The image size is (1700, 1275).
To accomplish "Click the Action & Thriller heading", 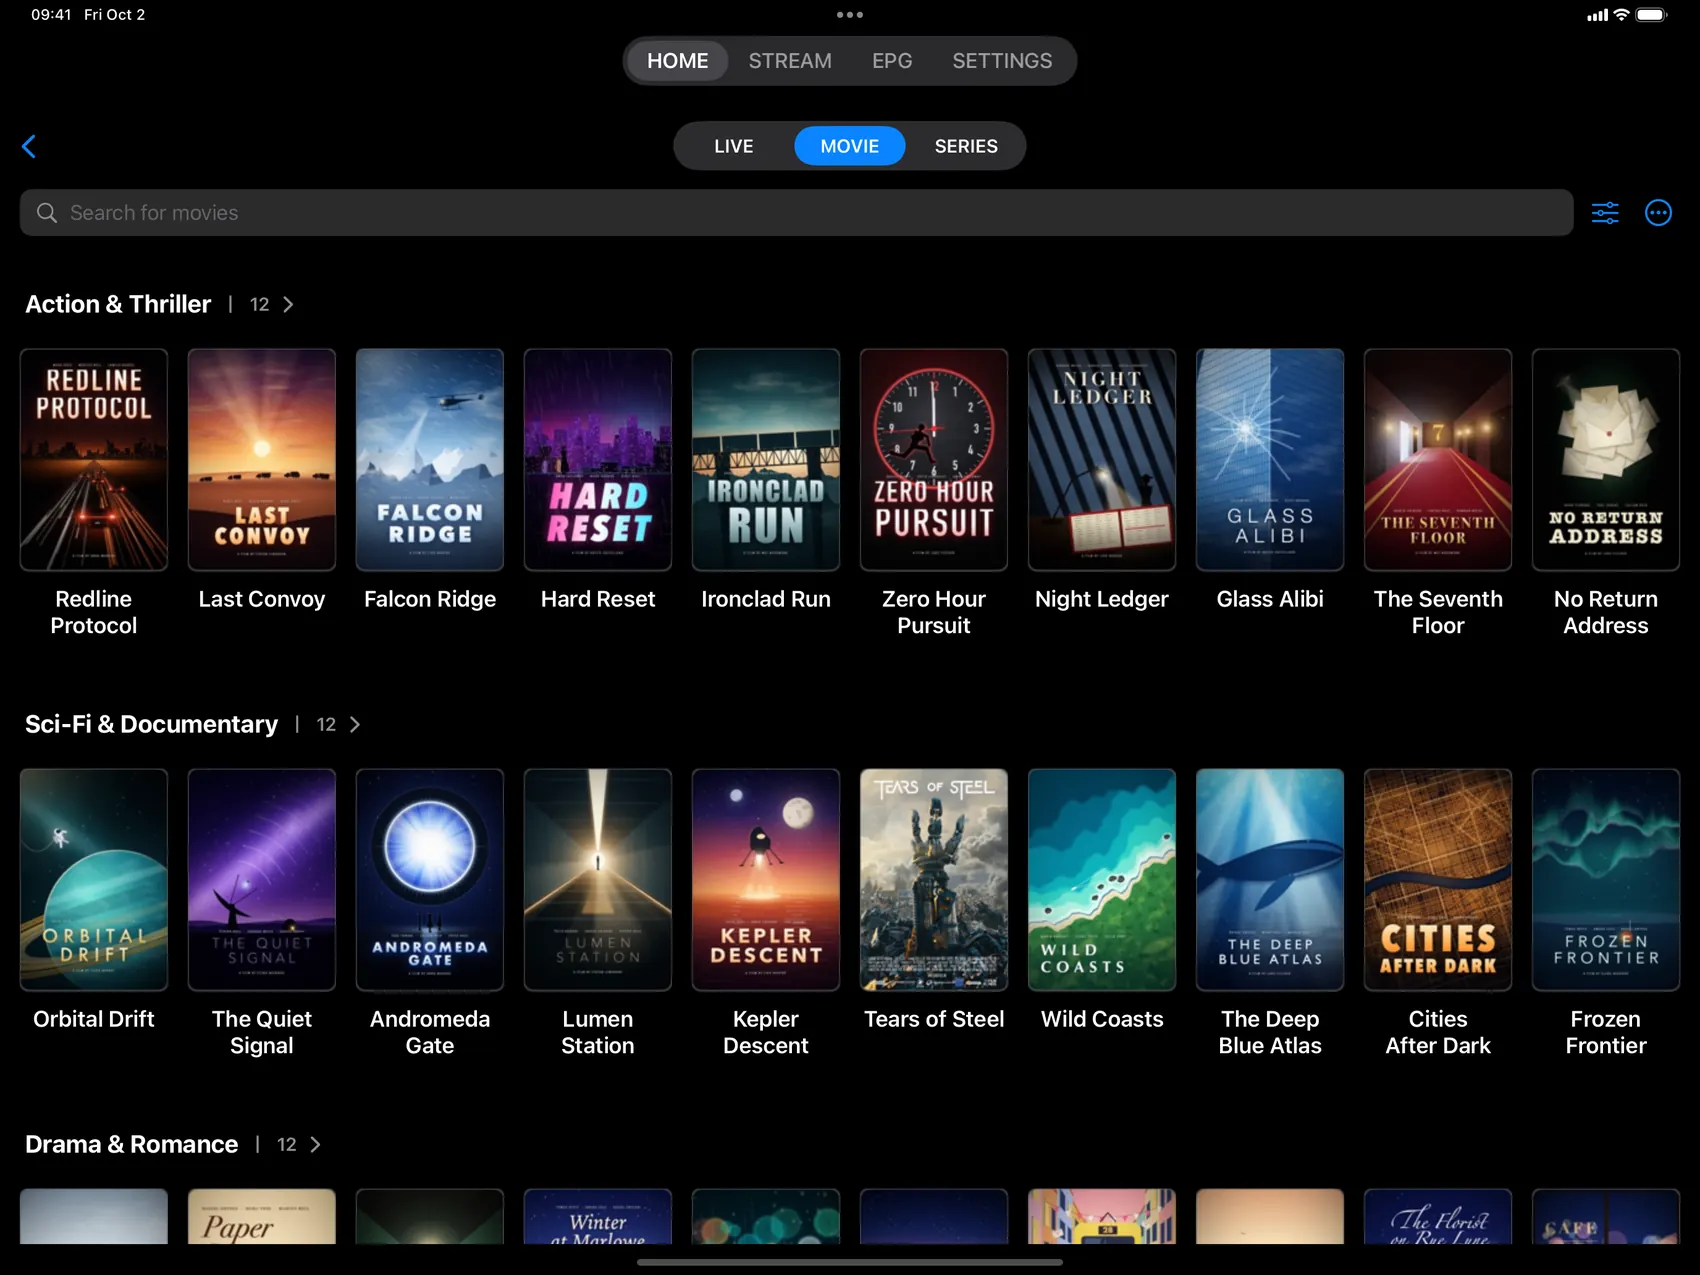I will (118, 304).
